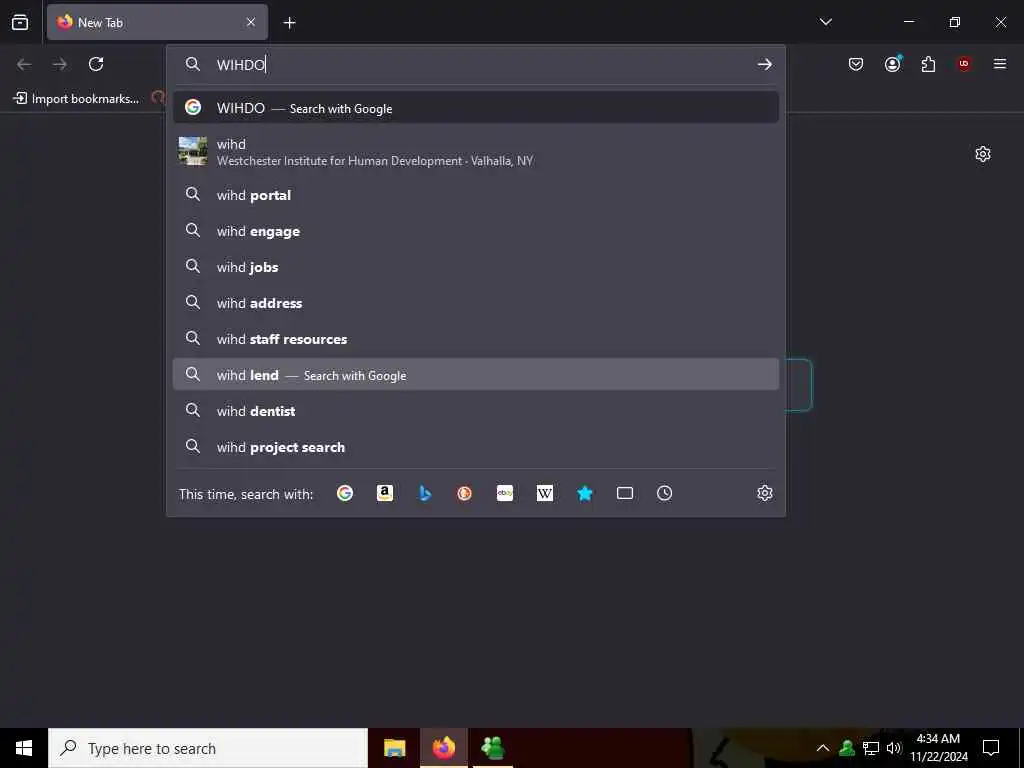
Task: Choose the wihd staff resources suggestion
Action: [475, 339]
